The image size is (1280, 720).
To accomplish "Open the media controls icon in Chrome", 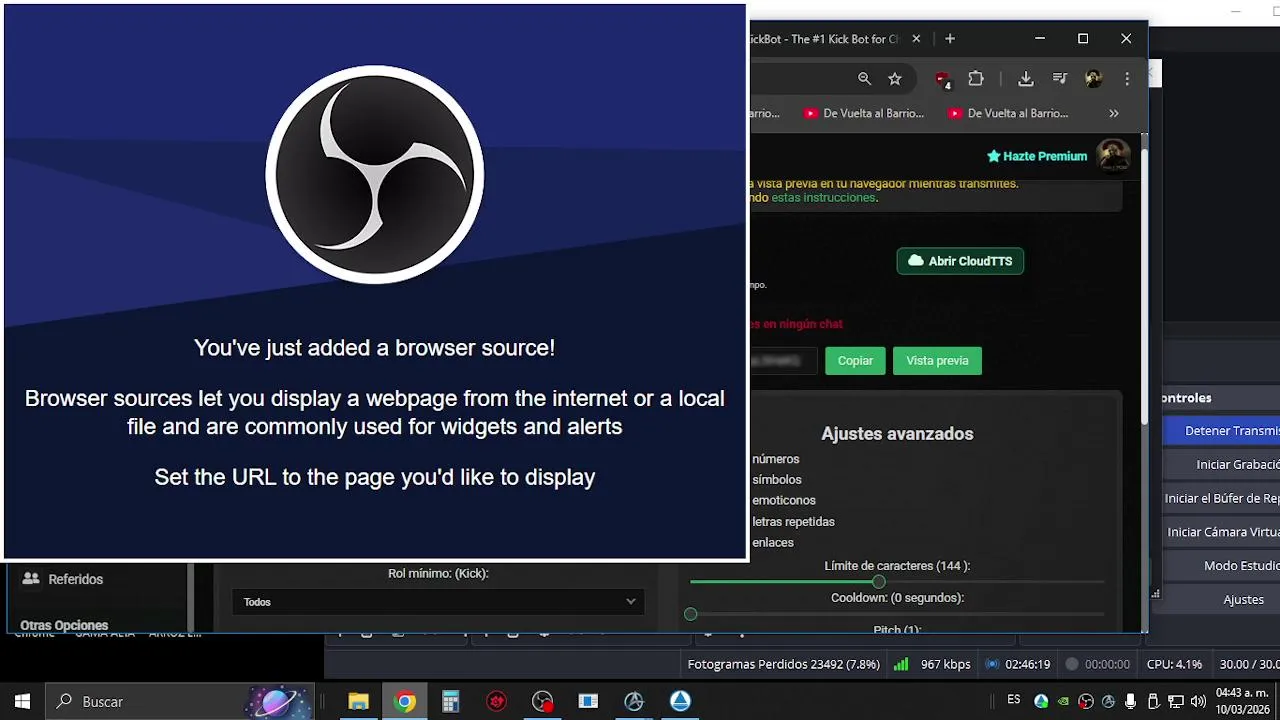I will (x=1060, y=78).
